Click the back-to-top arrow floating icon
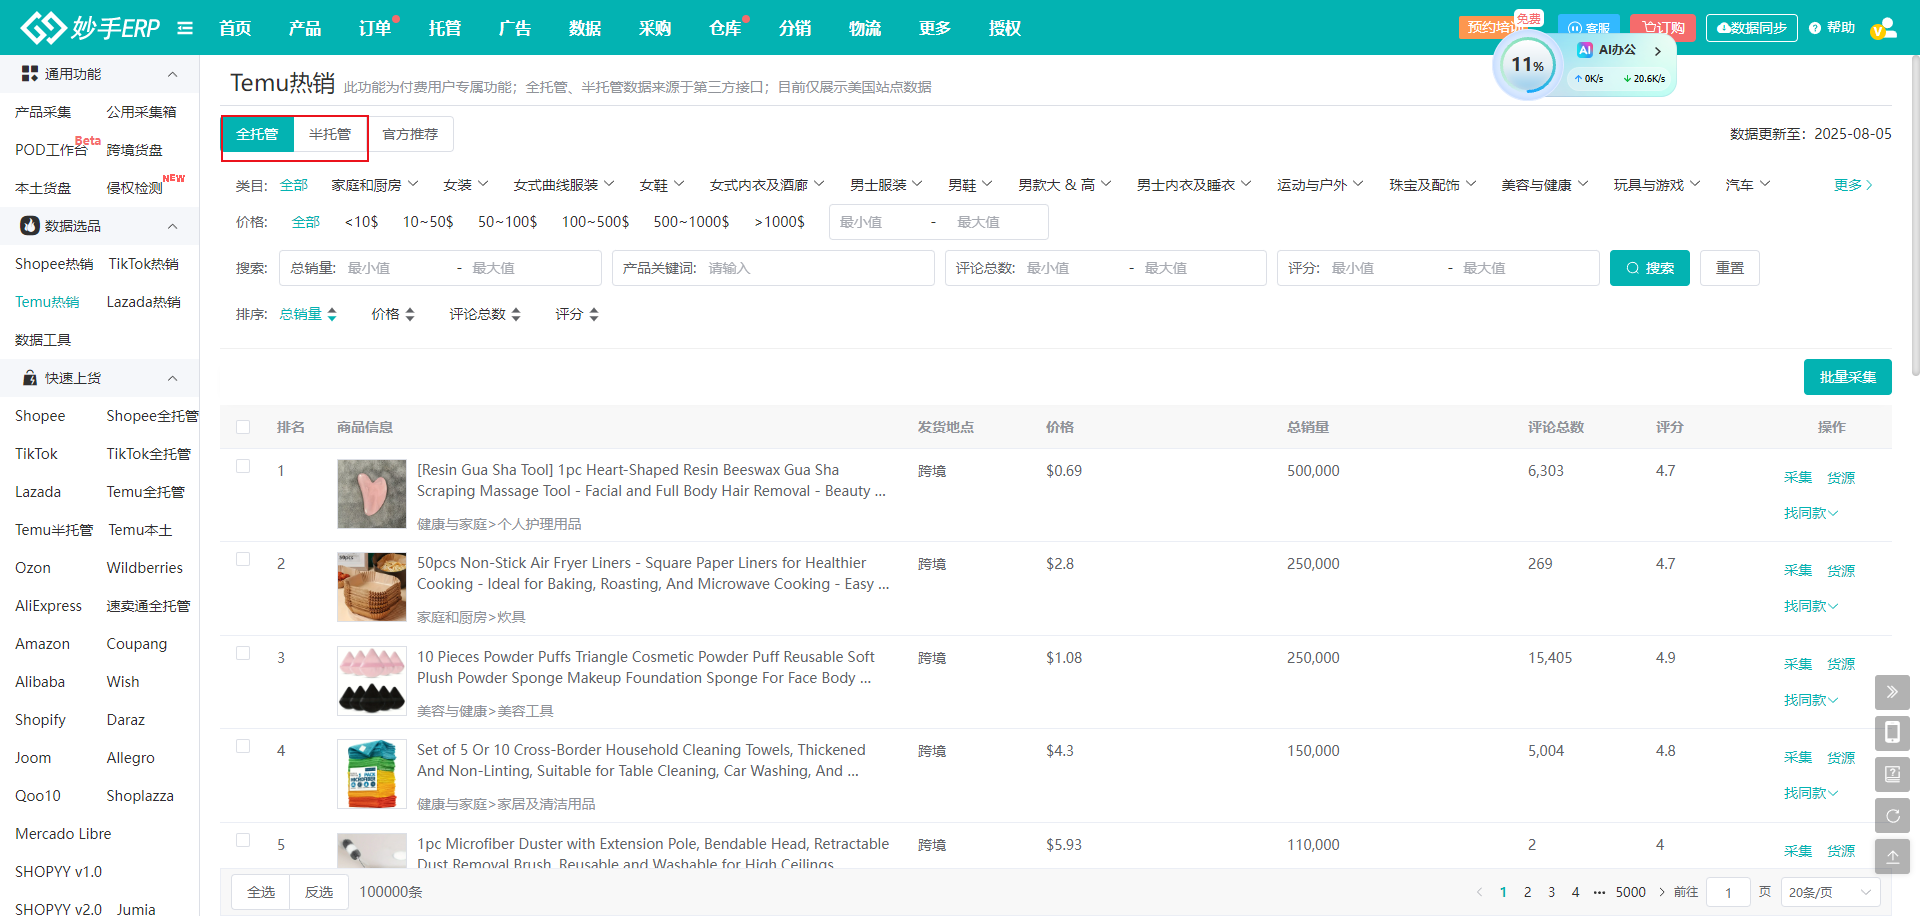Viewport: 1920px width, 916px height. pos(1892,856)
